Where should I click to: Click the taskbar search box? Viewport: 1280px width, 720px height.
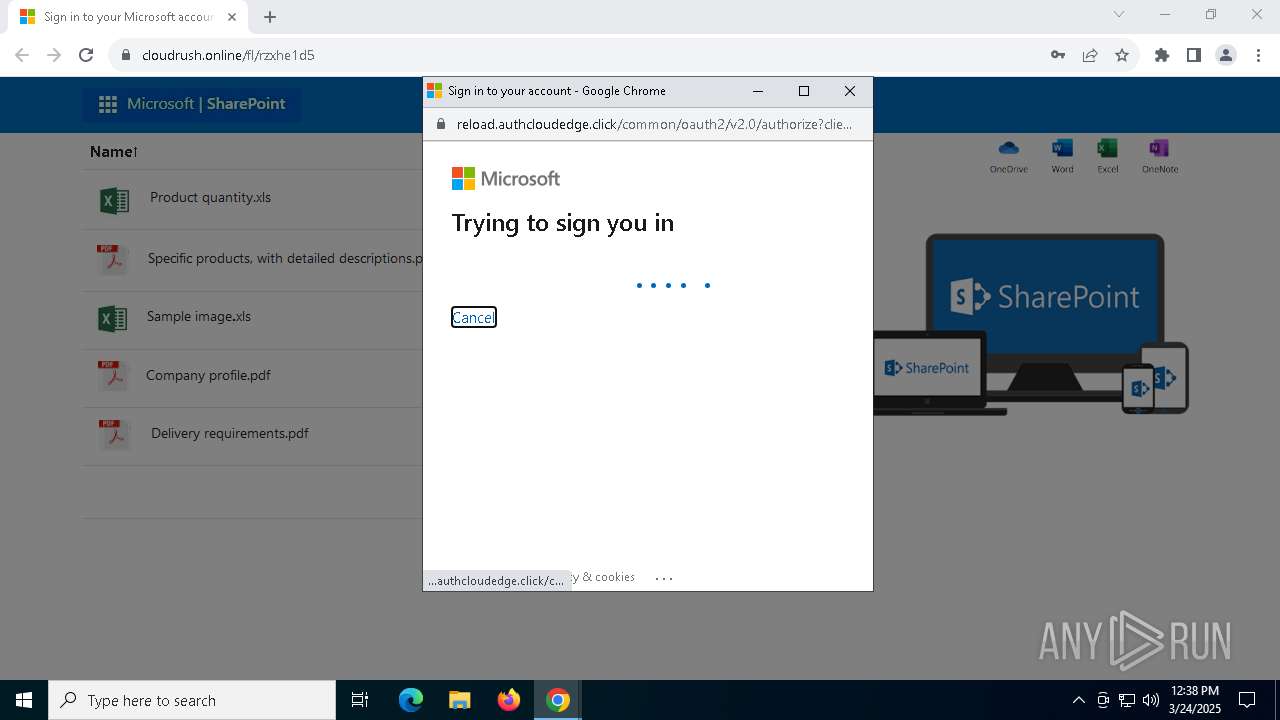[x=192, y=700]
